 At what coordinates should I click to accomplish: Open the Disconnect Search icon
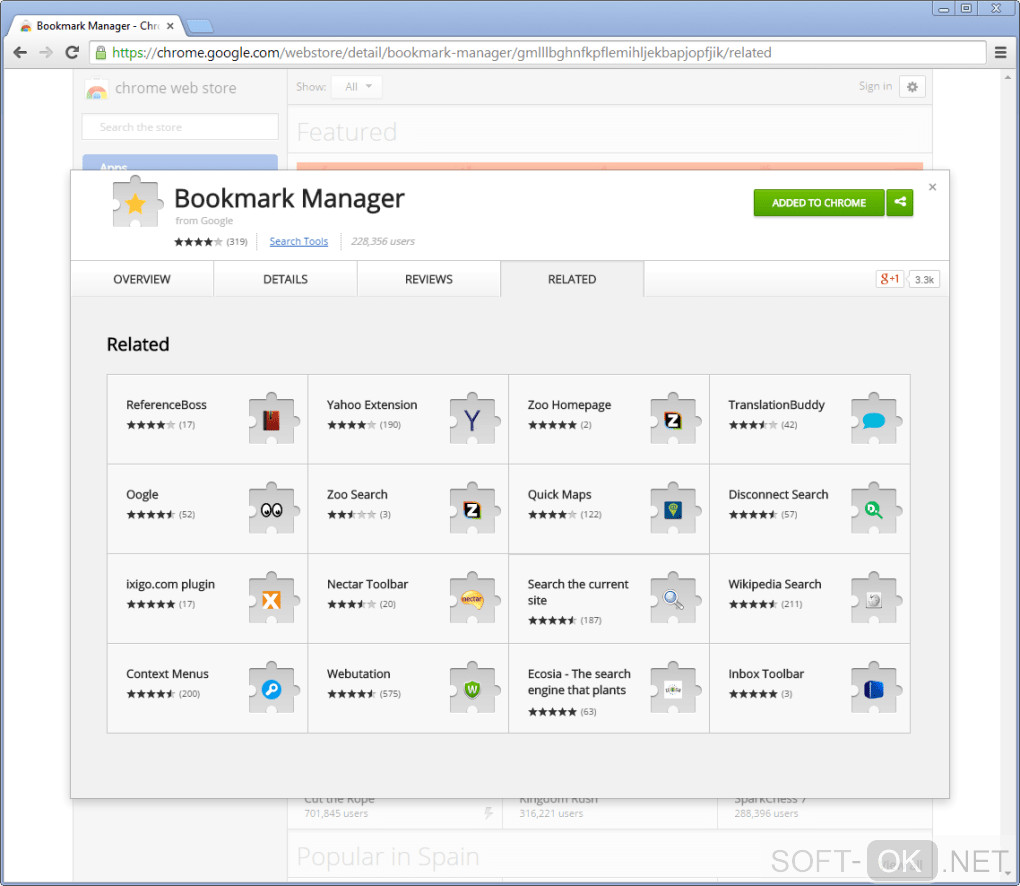click(876, 508)
